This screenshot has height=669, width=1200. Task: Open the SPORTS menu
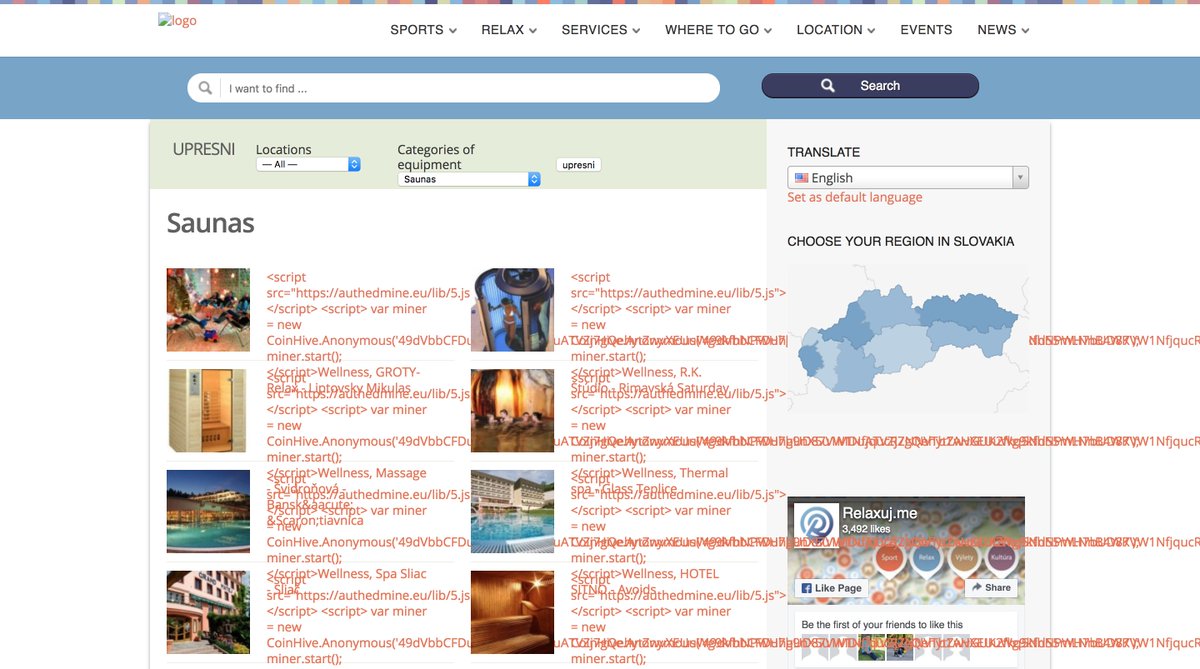point(423,30)
